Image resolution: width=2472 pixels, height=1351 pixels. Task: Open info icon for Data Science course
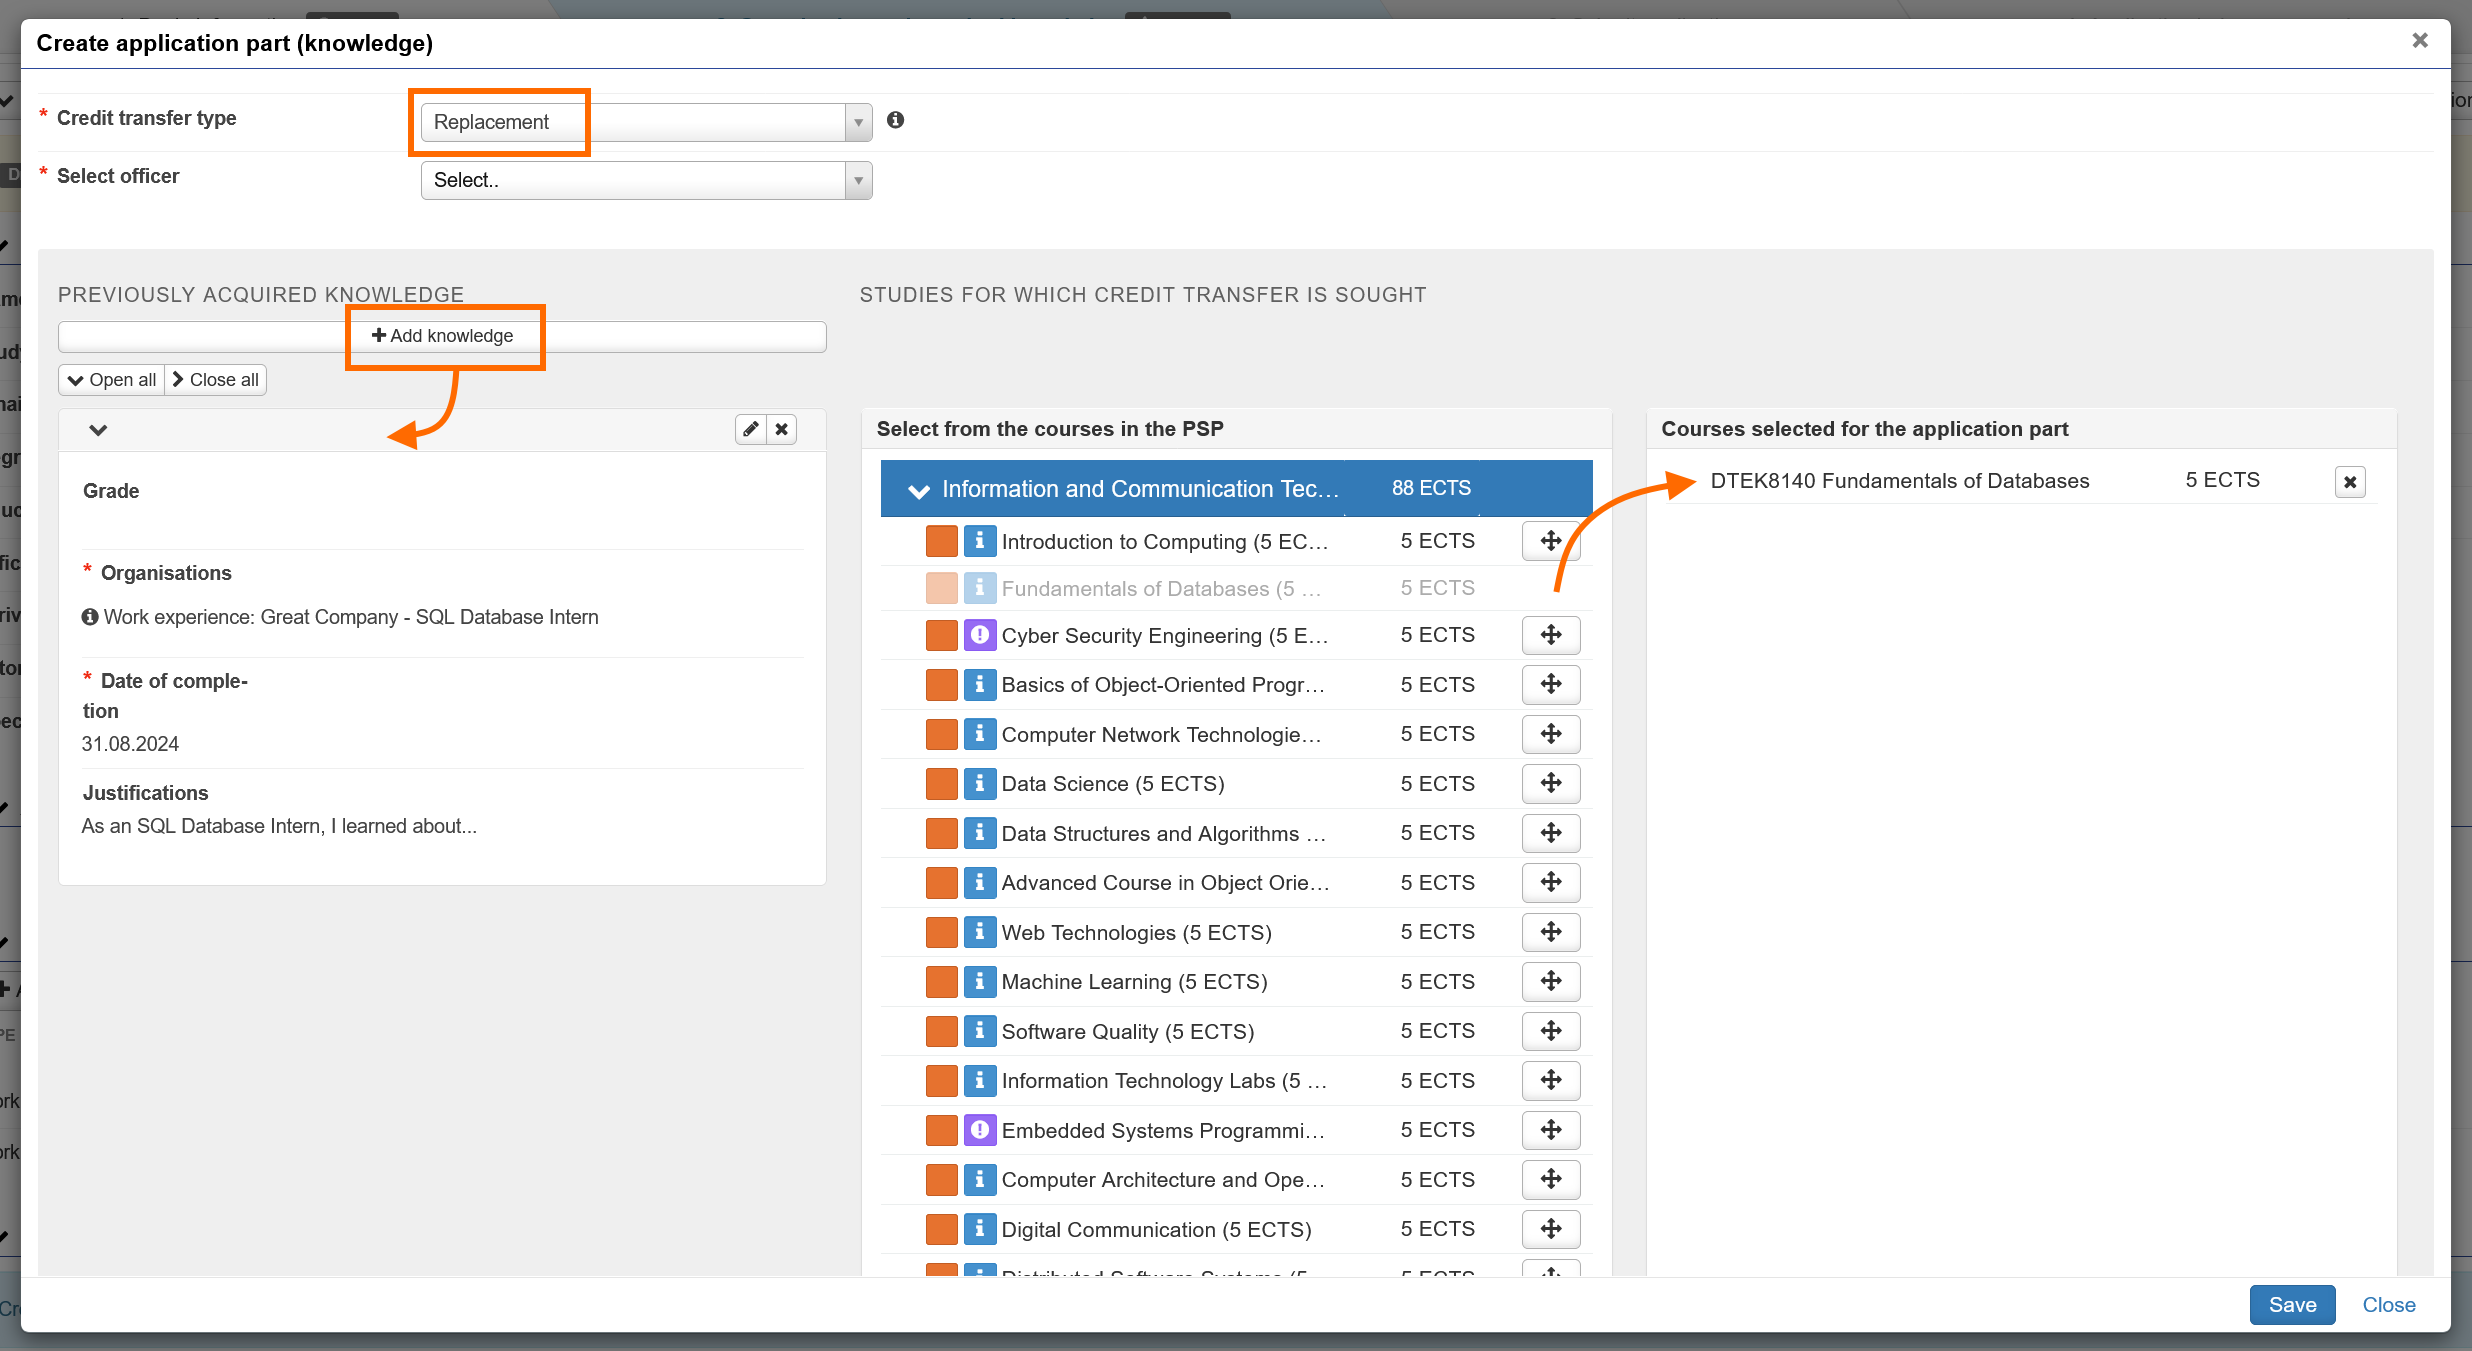pyautogui.click(x=979, y=783)
